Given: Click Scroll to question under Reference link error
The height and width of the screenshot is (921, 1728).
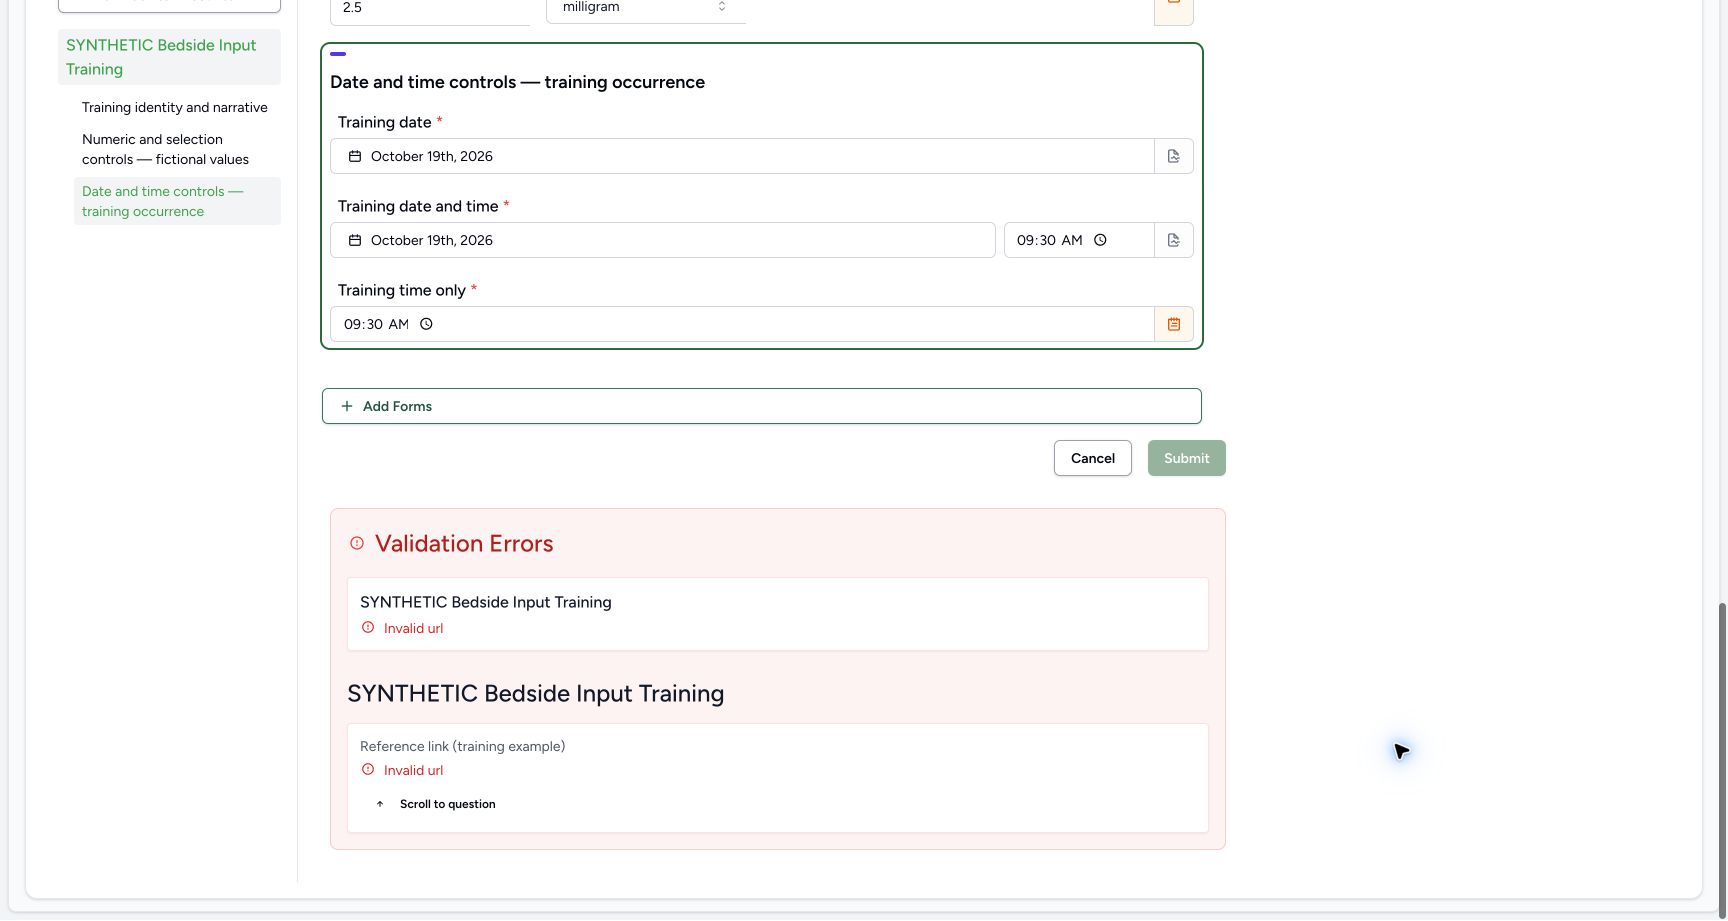Looking at the screenshot, I should (436, 804).
